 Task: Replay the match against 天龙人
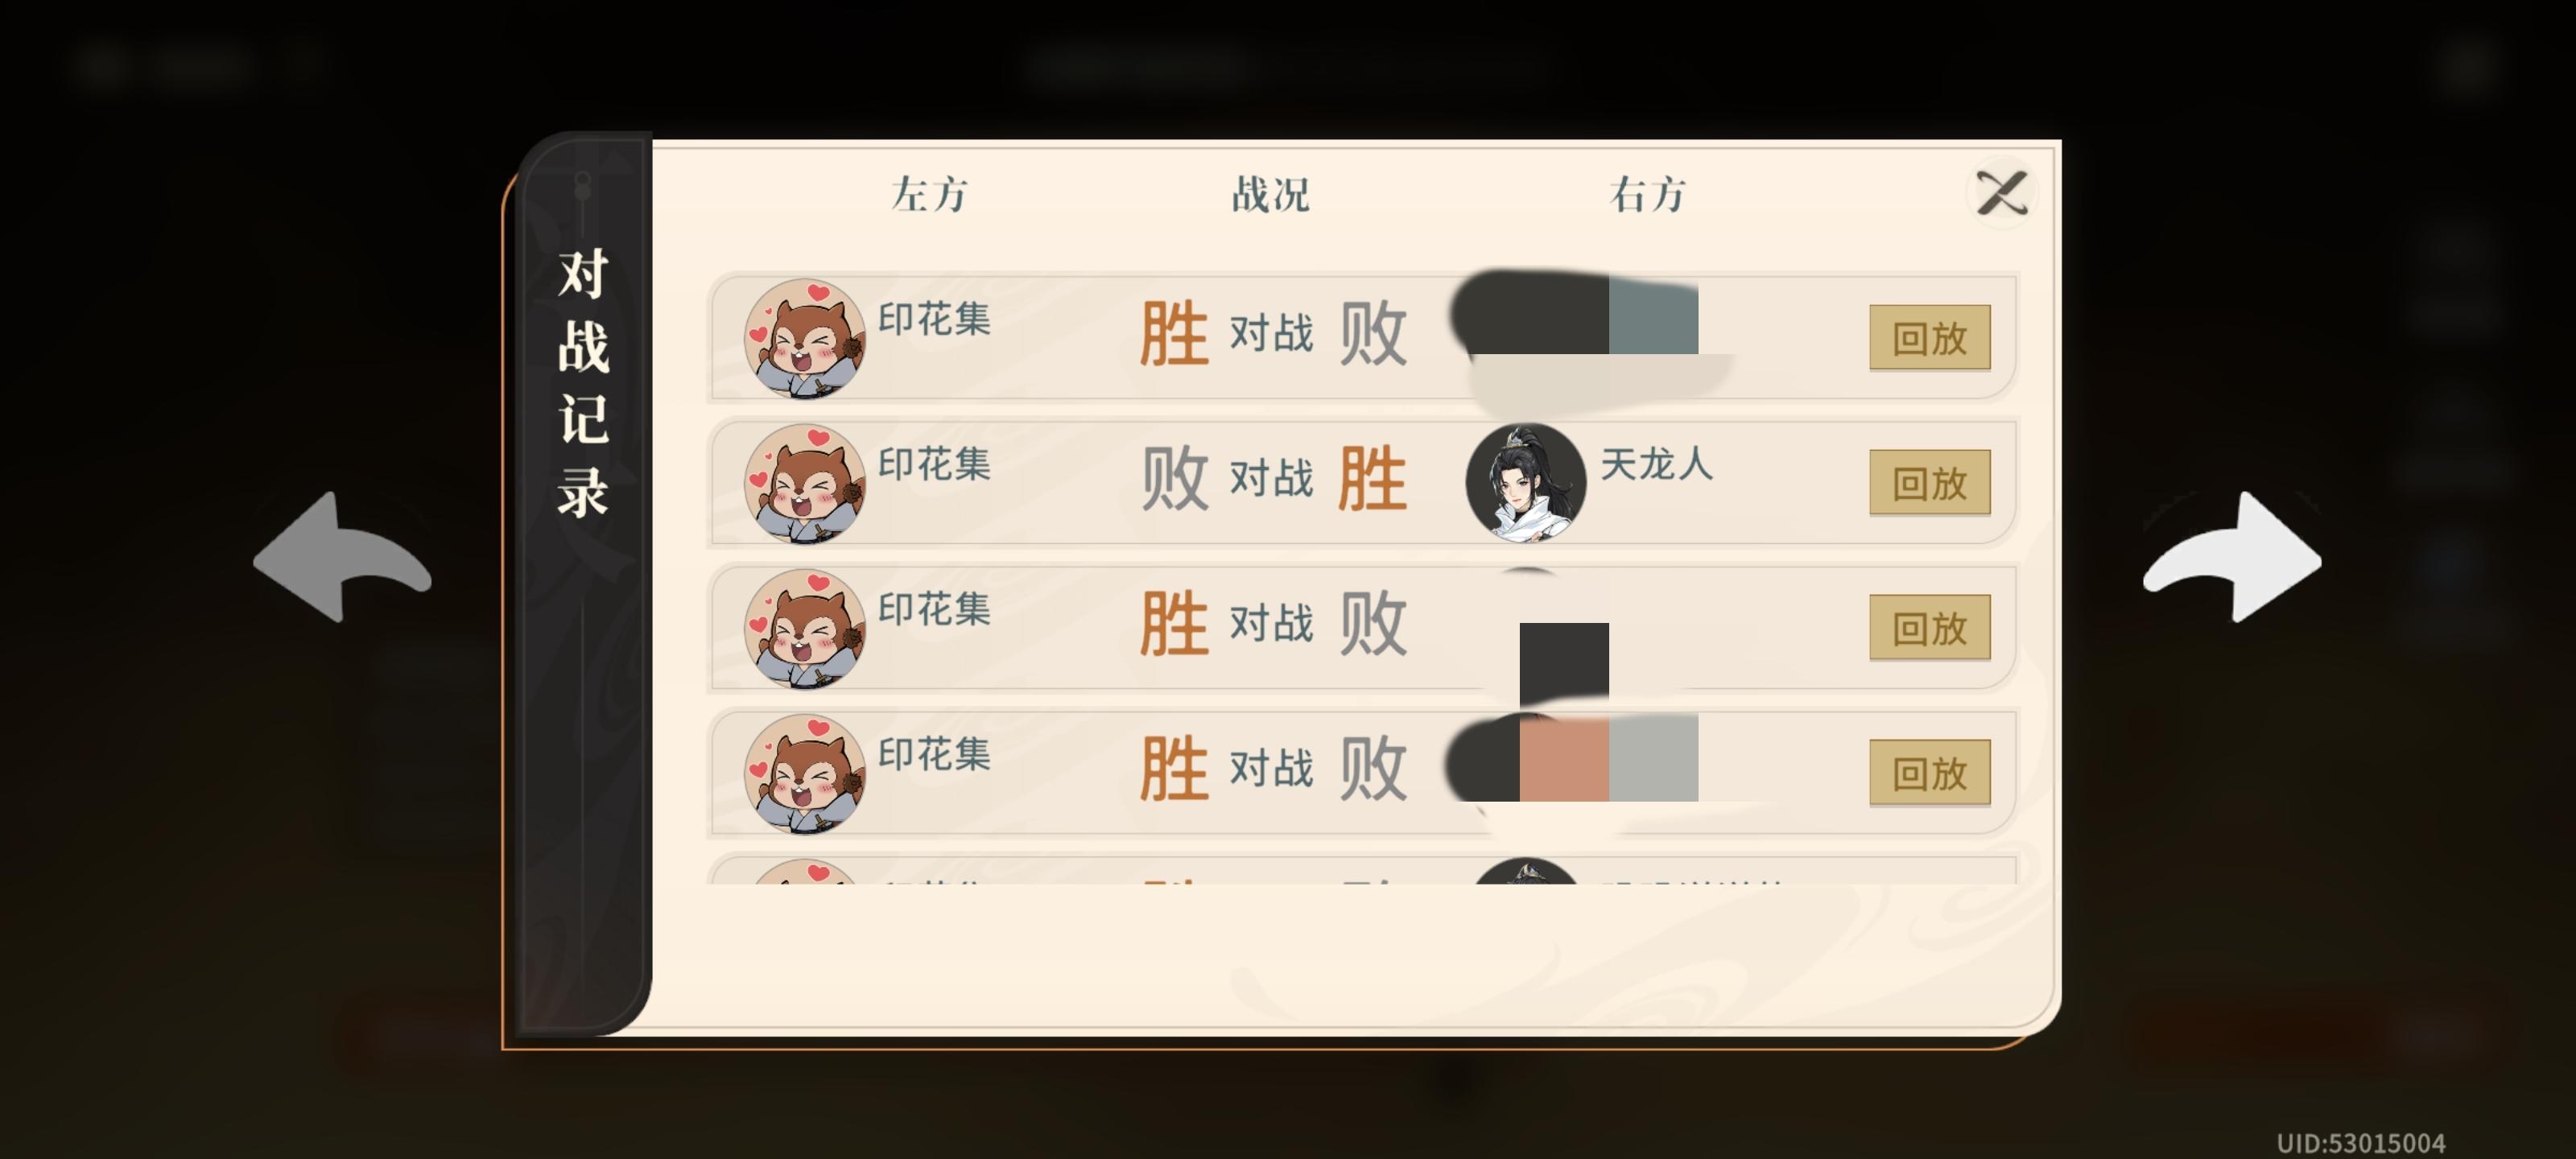pos(1929,483)
